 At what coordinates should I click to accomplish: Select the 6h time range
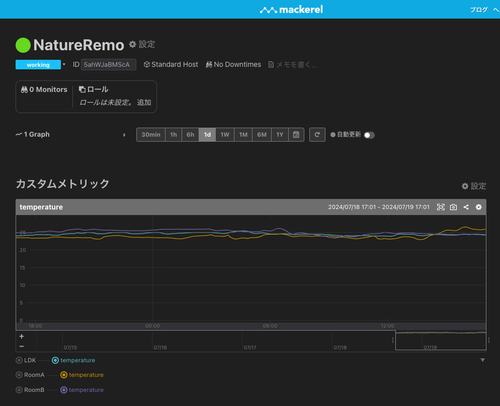tap(190, 135)
